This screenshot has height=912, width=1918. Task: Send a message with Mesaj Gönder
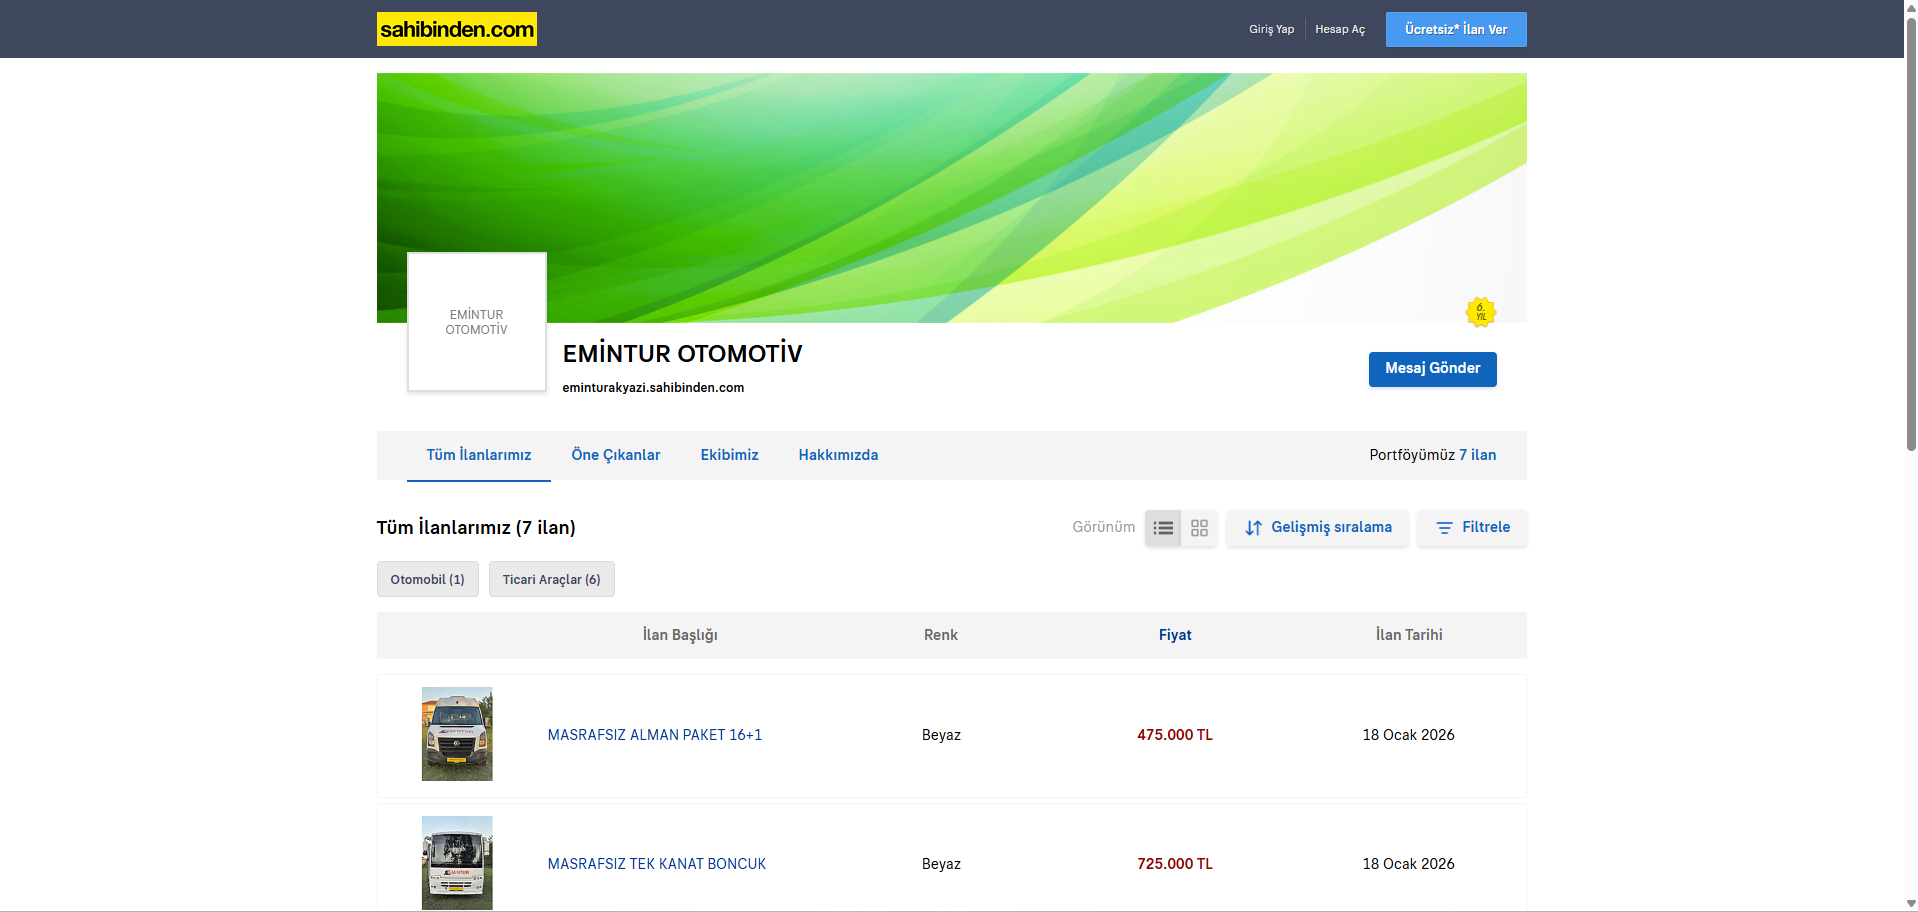click(x=1432, y=369)
